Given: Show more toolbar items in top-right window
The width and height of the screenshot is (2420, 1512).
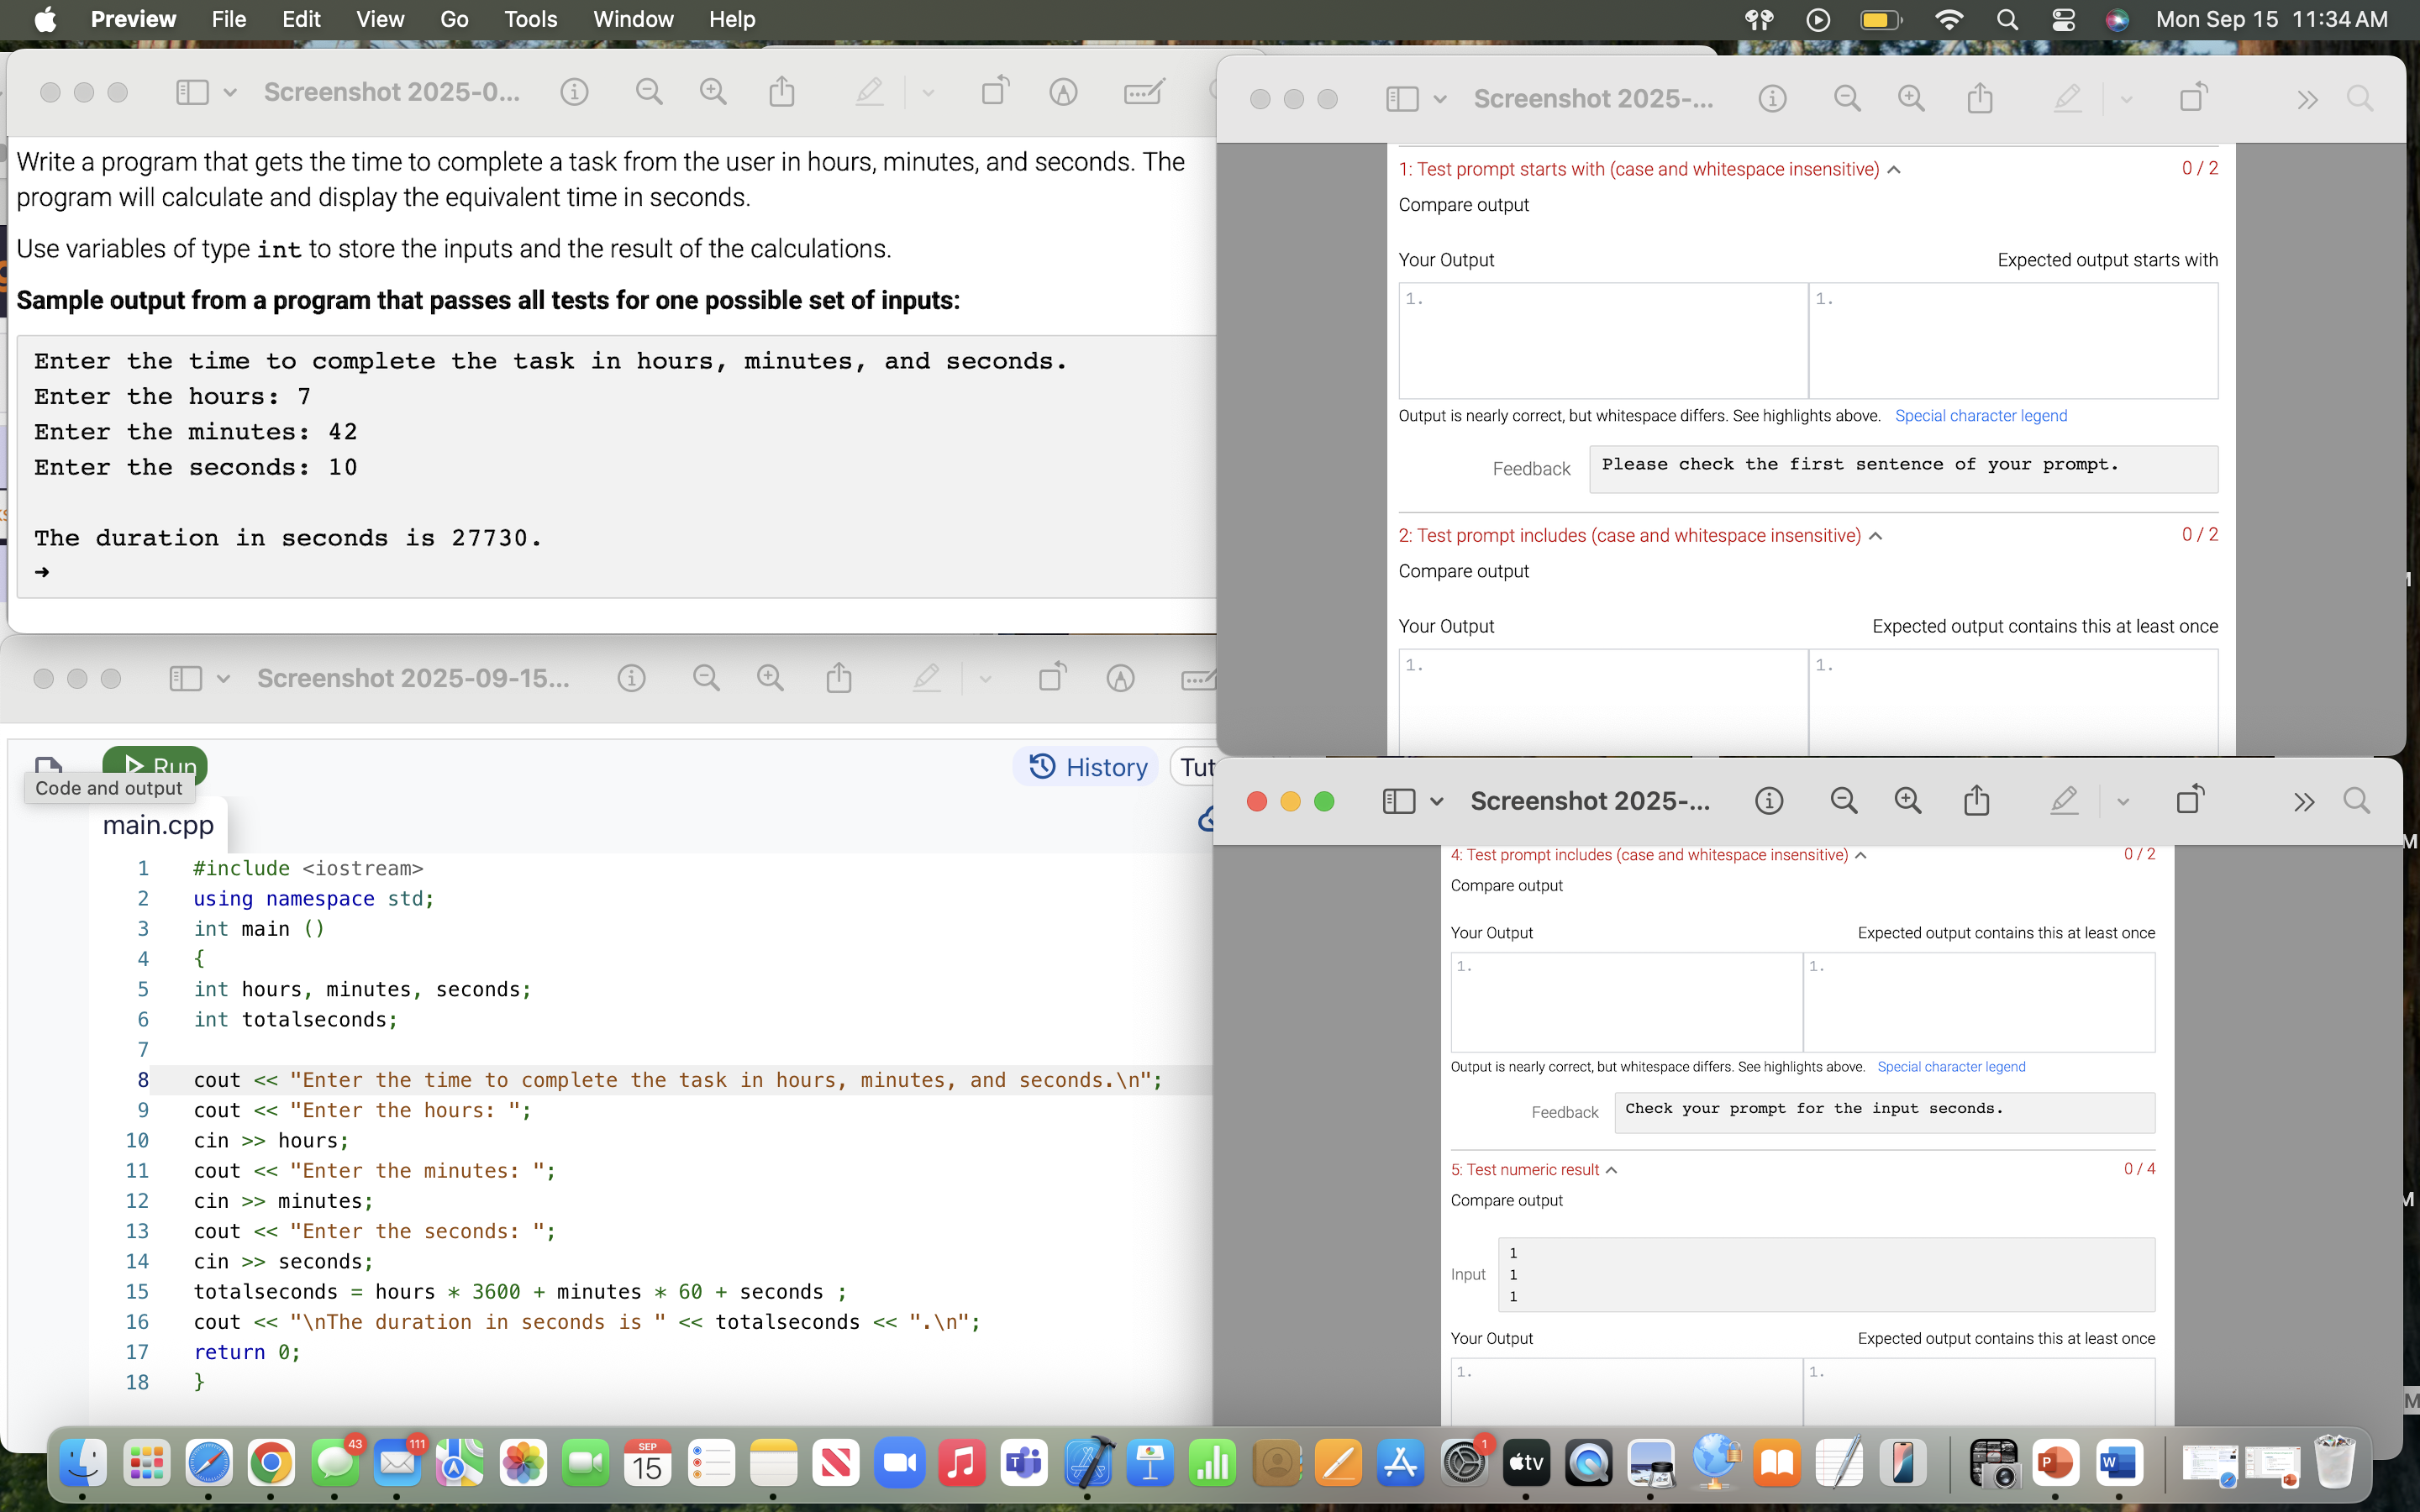Looking at the screenshot, I should pyautogui.click(x=2307, y=99).
